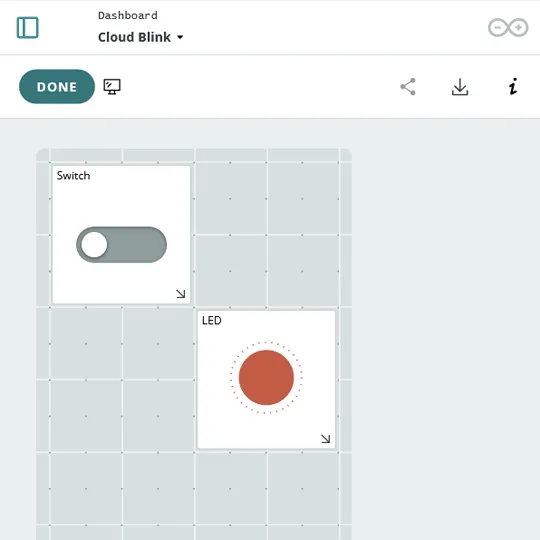Click the red LED indicator

click(266, 377)
